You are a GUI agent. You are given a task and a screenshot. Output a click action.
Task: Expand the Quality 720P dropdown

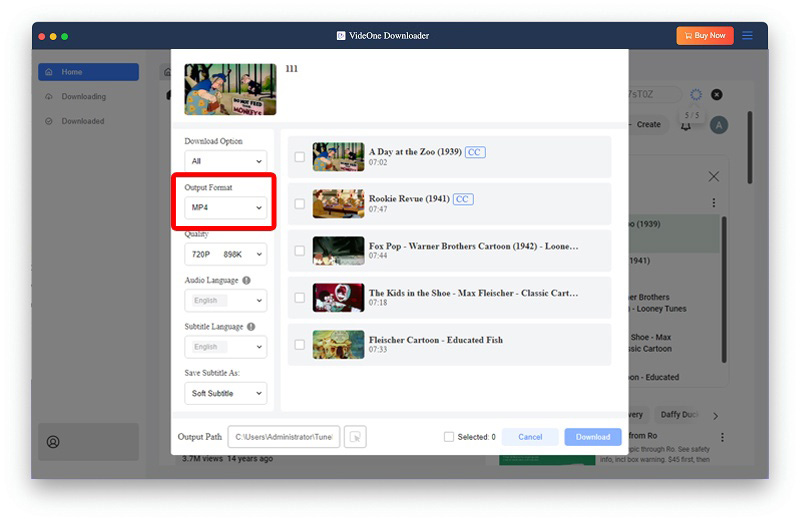click(x=226, y=254)
